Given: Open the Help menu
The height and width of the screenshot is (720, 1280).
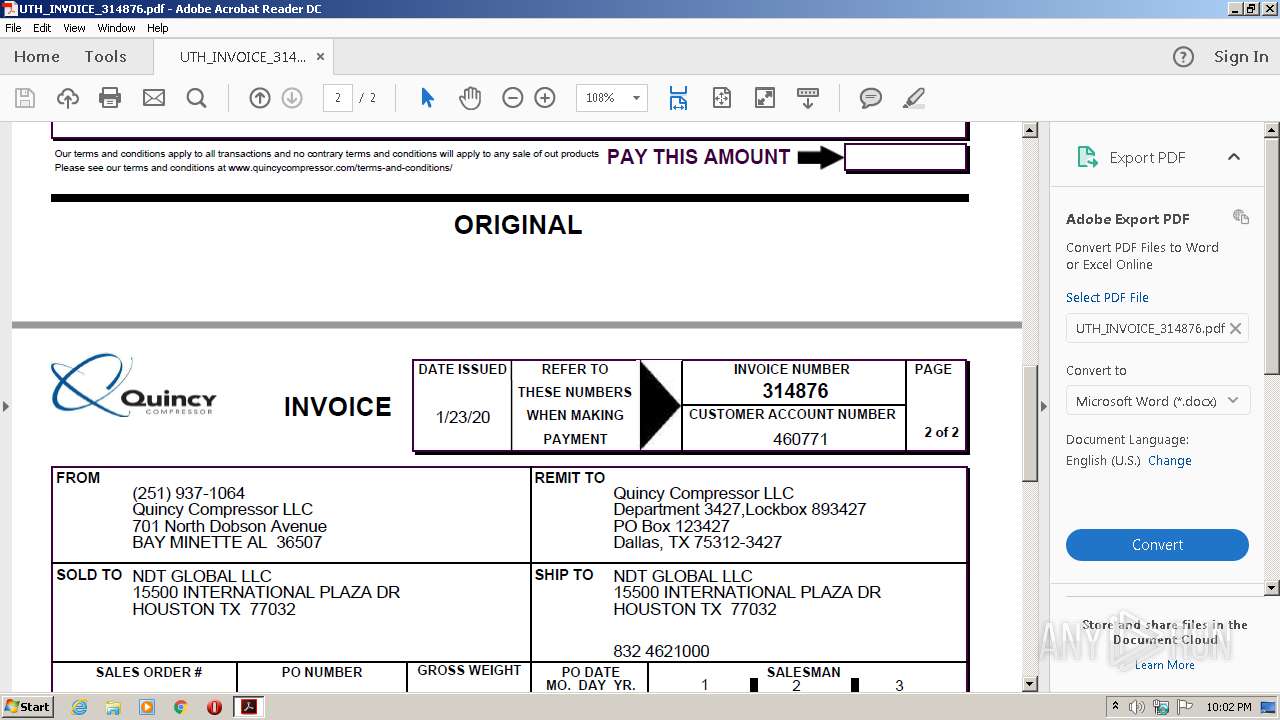Looking at the screenshot, I should coord(158,28).
